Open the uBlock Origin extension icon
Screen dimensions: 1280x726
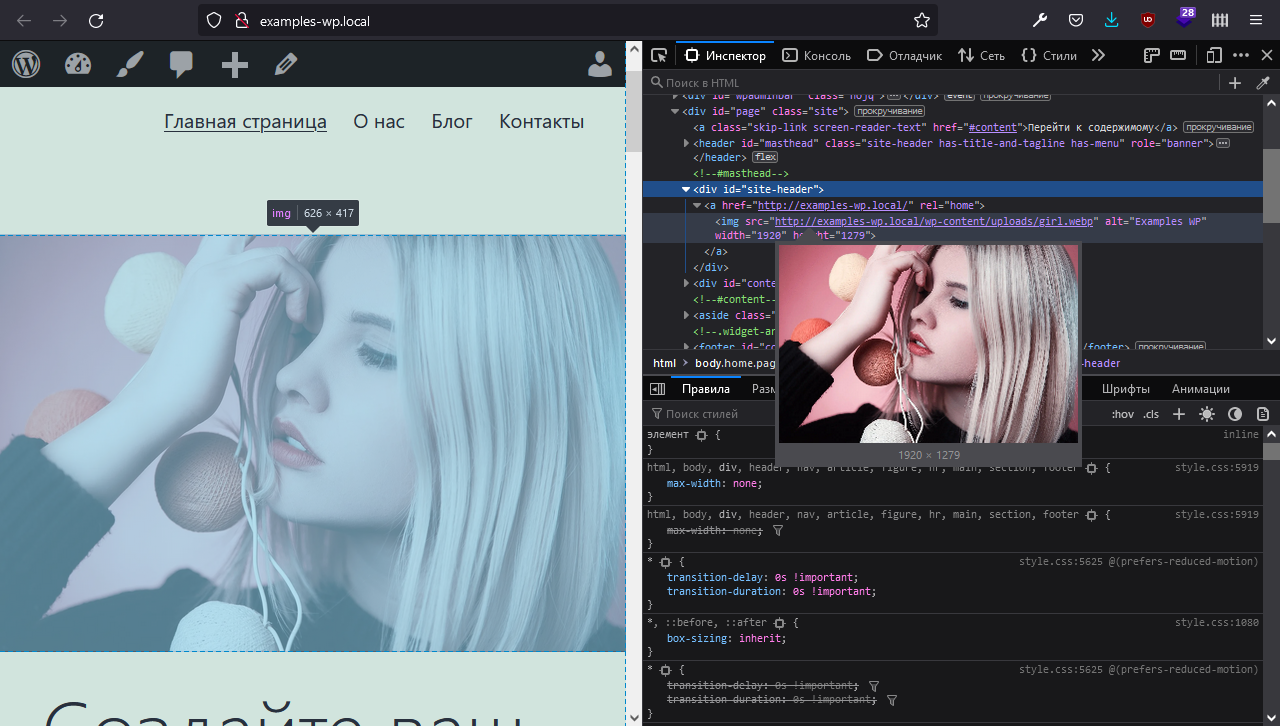[x=1148, y=20]
